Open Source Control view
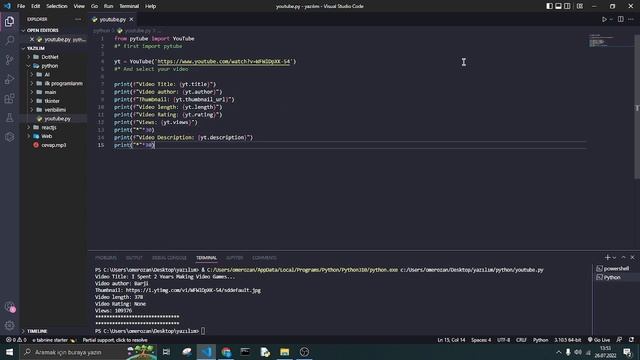 9,60
